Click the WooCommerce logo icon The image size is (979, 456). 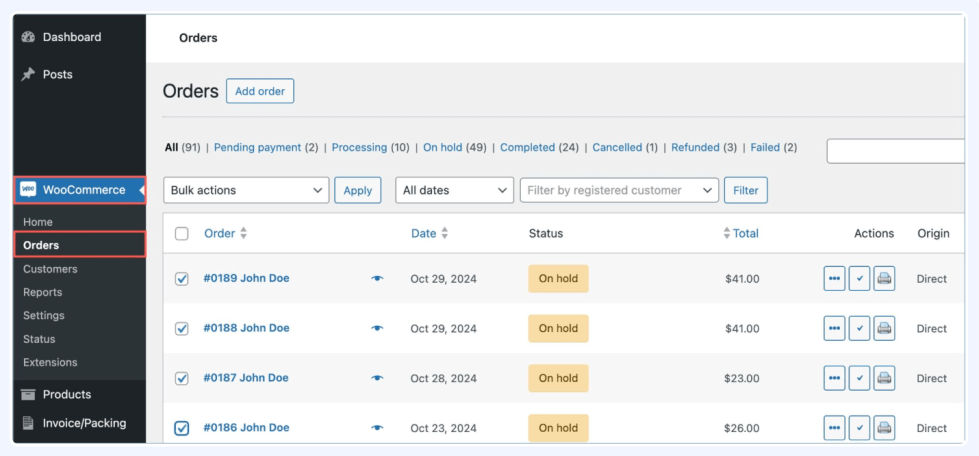(28, 190)
